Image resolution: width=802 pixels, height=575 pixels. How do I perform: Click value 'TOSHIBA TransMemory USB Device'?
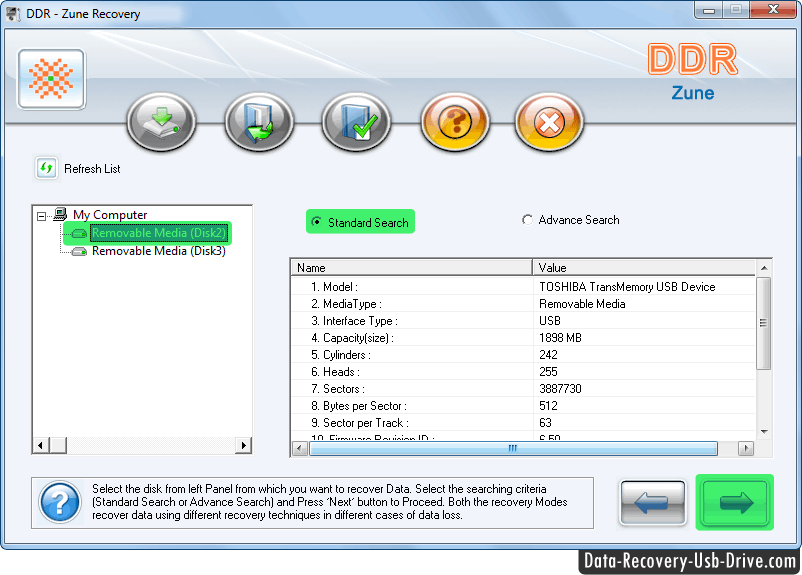coord(627,287)
